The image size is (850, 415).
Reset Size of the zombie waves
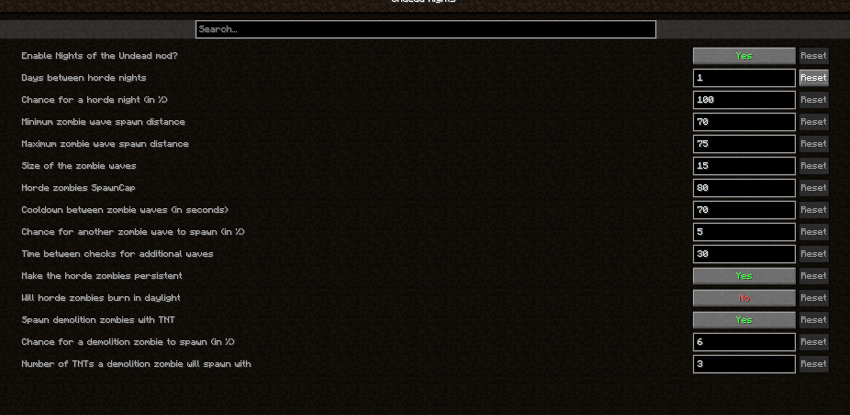coord(813,166)
